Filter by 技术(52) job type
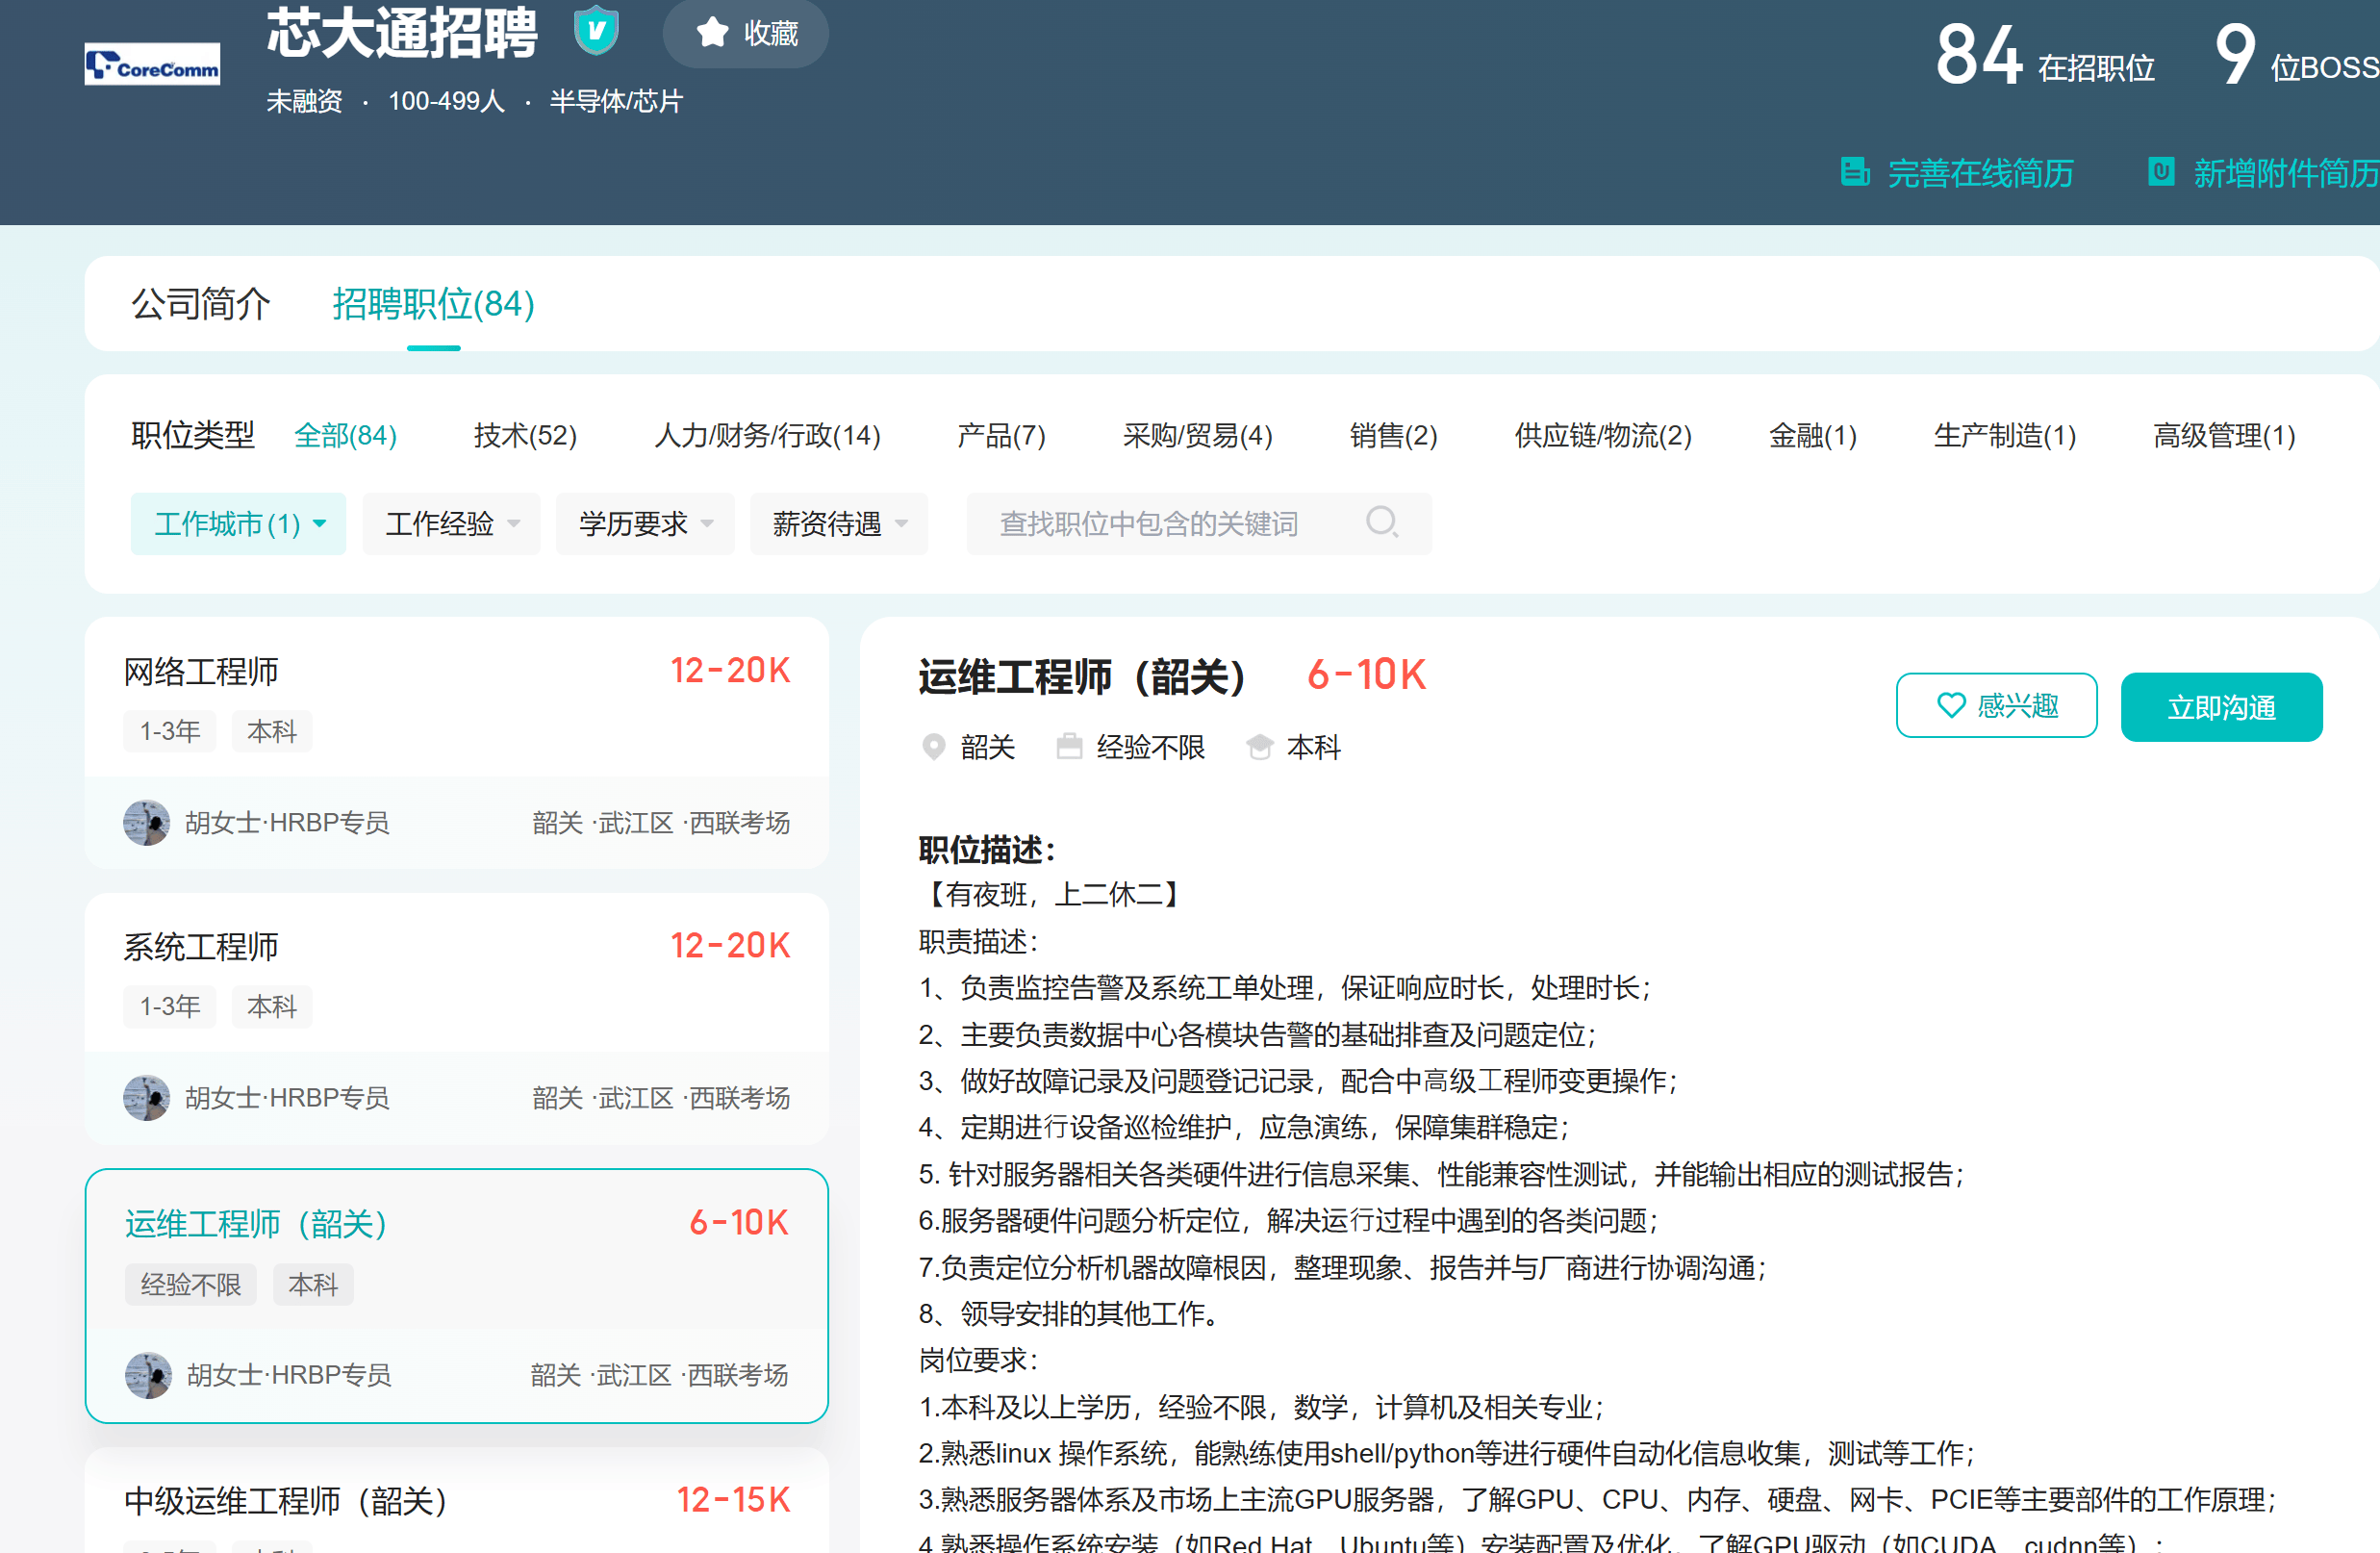The height and width of the screenshot is (1553, 2380). pyautogui.click(x=525, y=435)
